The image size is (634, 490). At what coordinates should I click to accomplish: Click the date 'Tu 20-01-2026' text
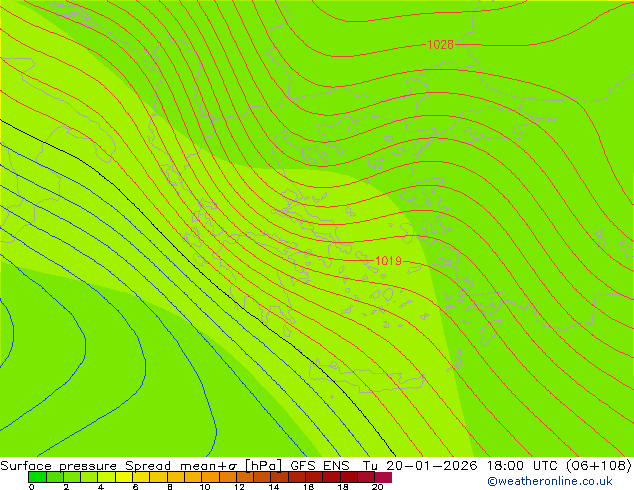(420, 466)
